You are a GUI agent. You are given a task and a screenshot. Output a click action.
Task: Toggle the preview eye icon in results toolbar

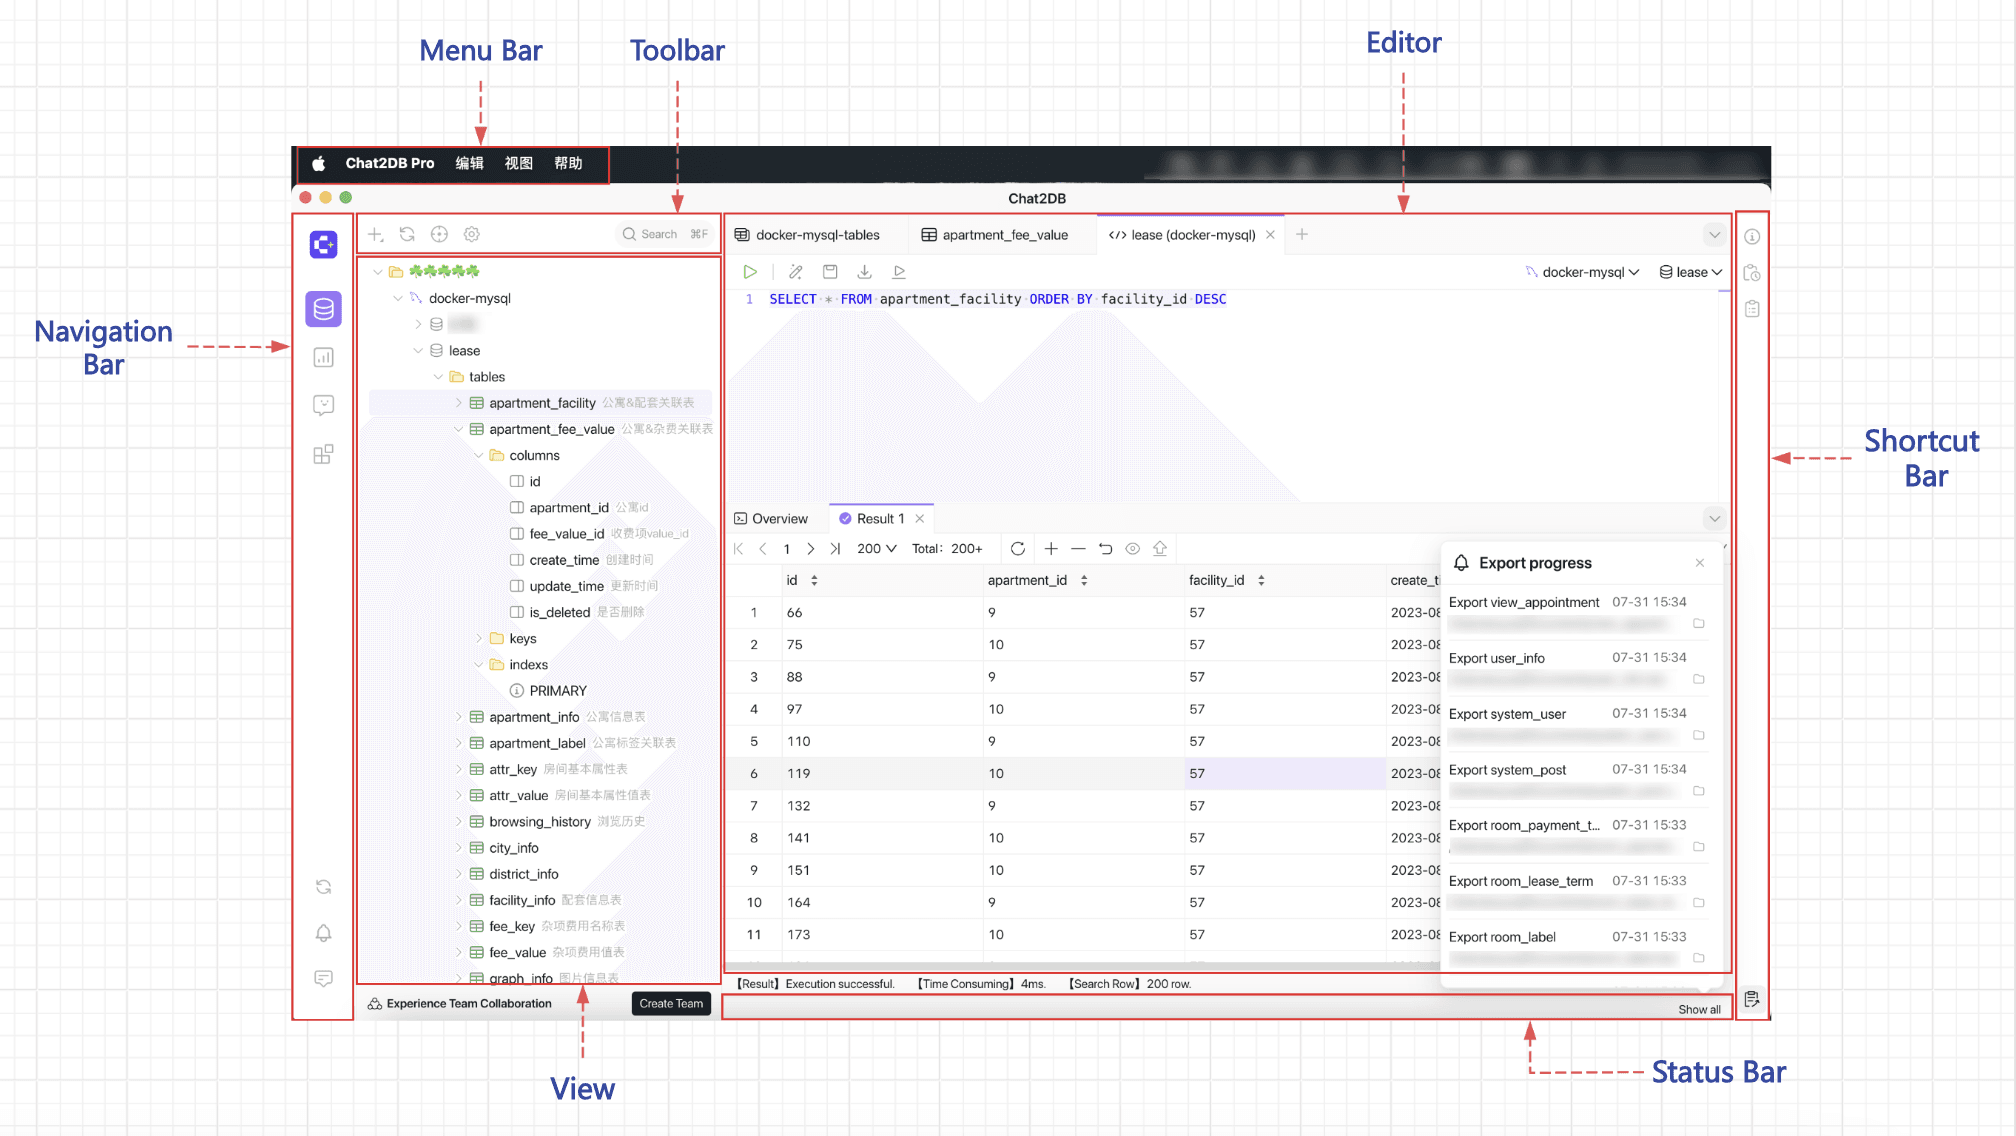click(x=1133, y=548)
